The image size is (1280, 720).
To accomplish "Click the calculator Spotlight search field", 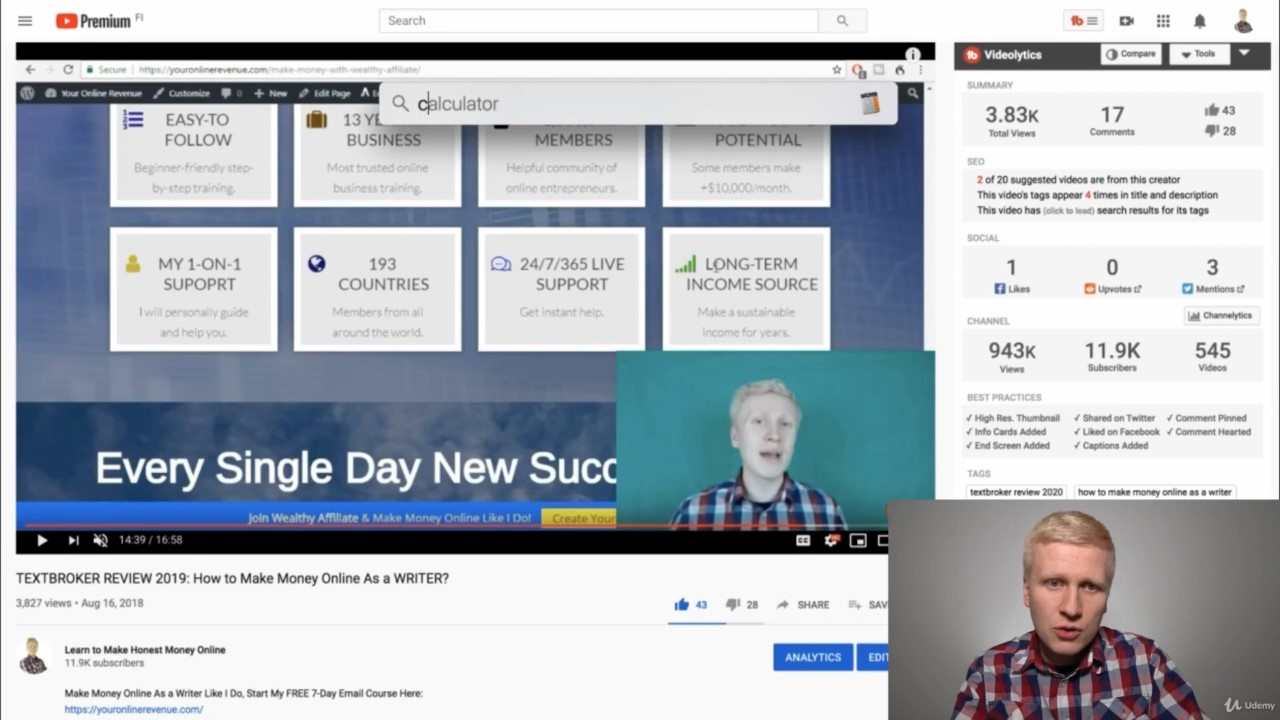I will point(637,103).
